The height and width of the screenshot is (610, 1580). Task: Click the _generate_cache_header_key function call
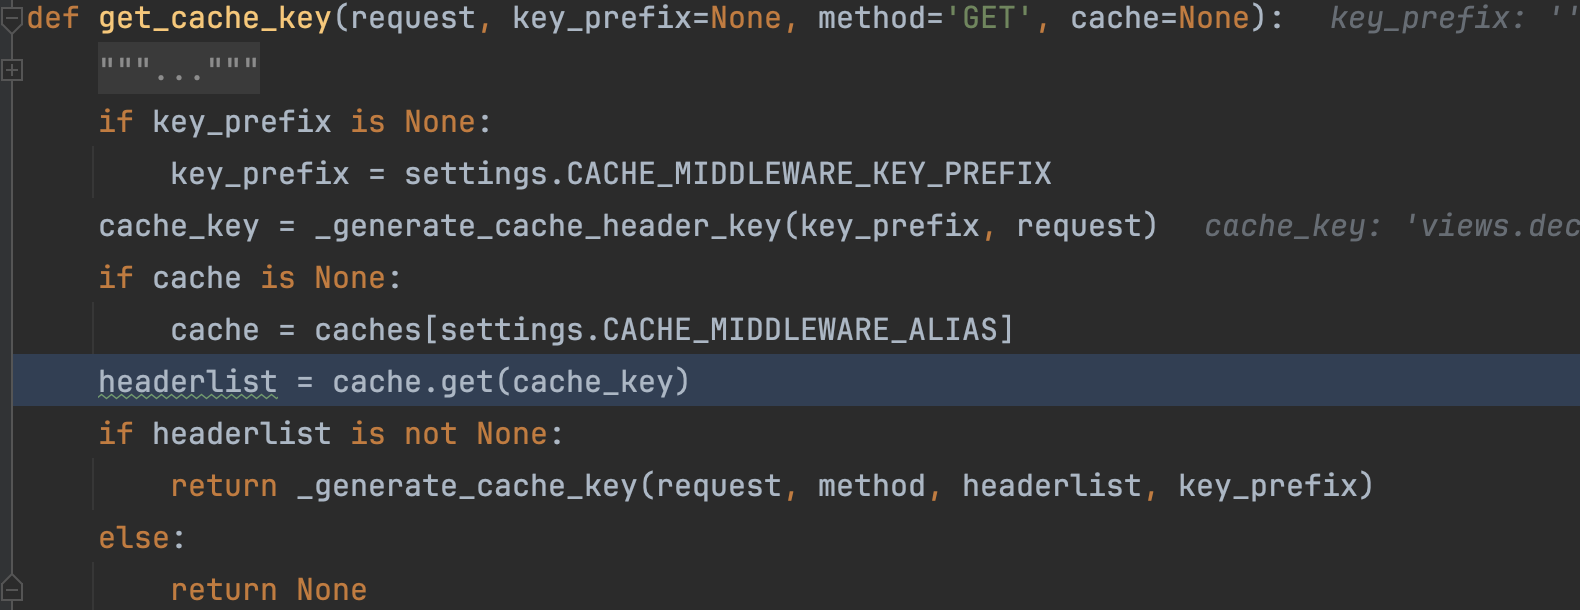point(547,226)
